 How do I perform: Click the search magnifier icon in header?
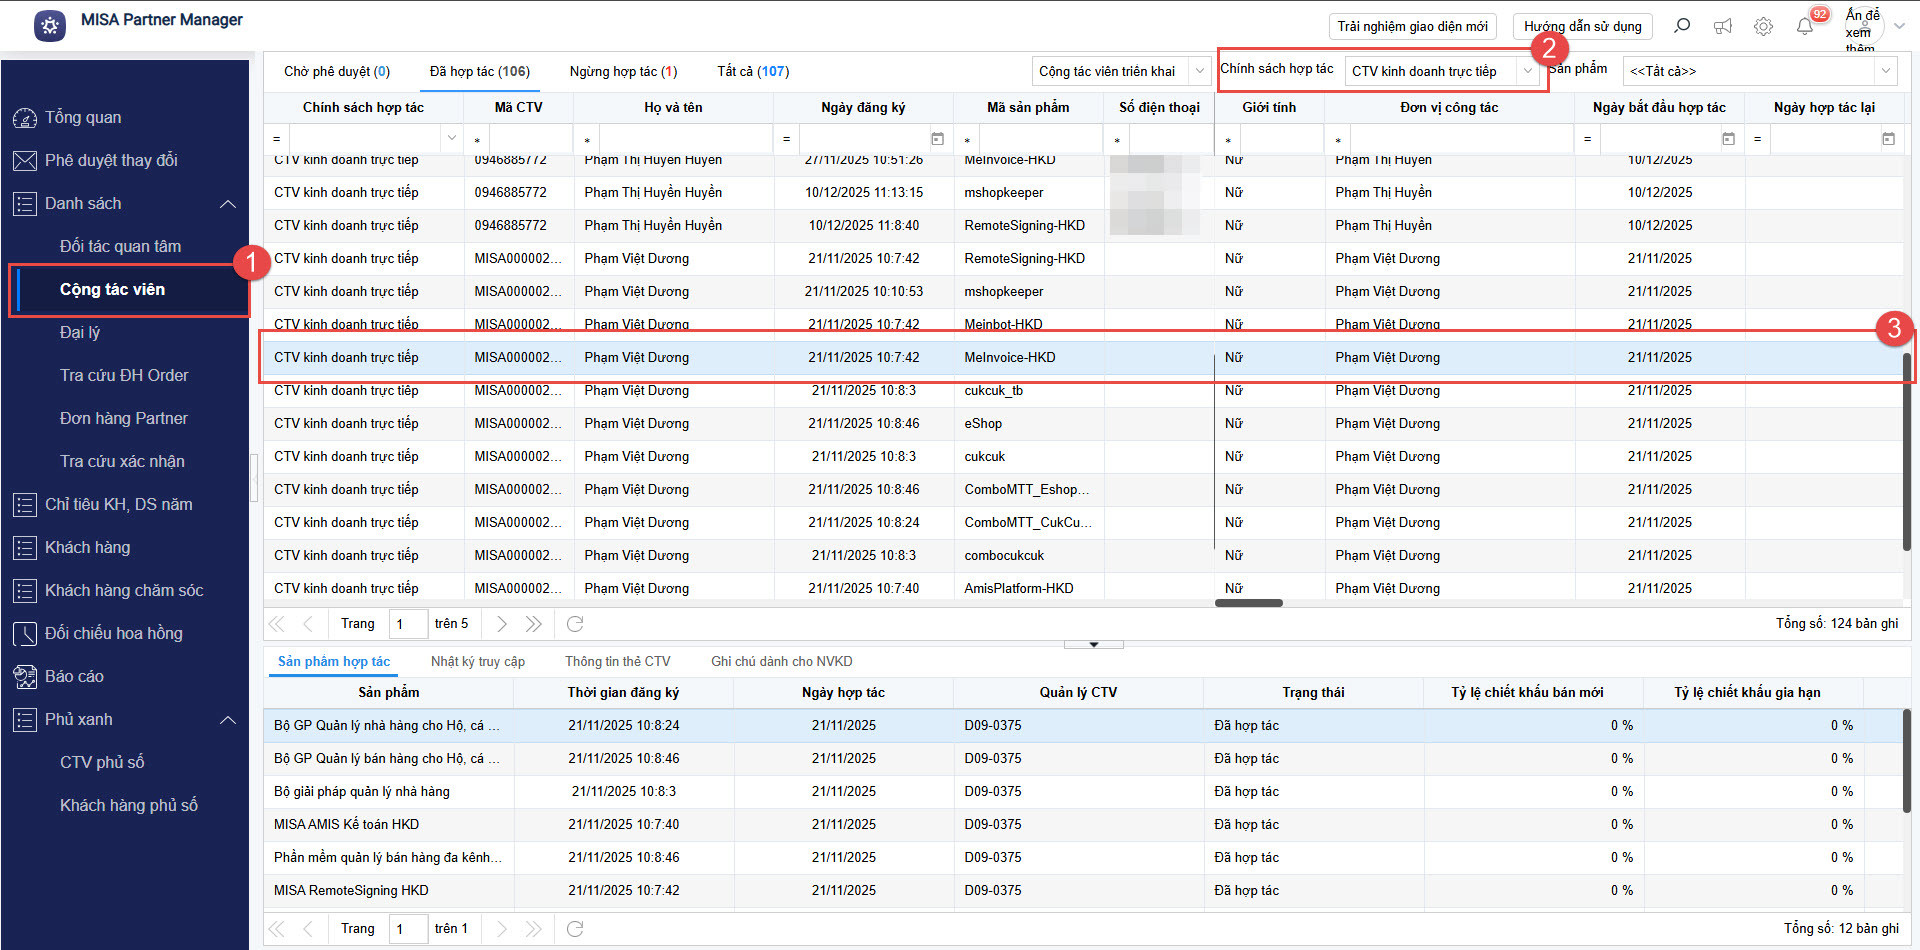(x=1682, y=26)
